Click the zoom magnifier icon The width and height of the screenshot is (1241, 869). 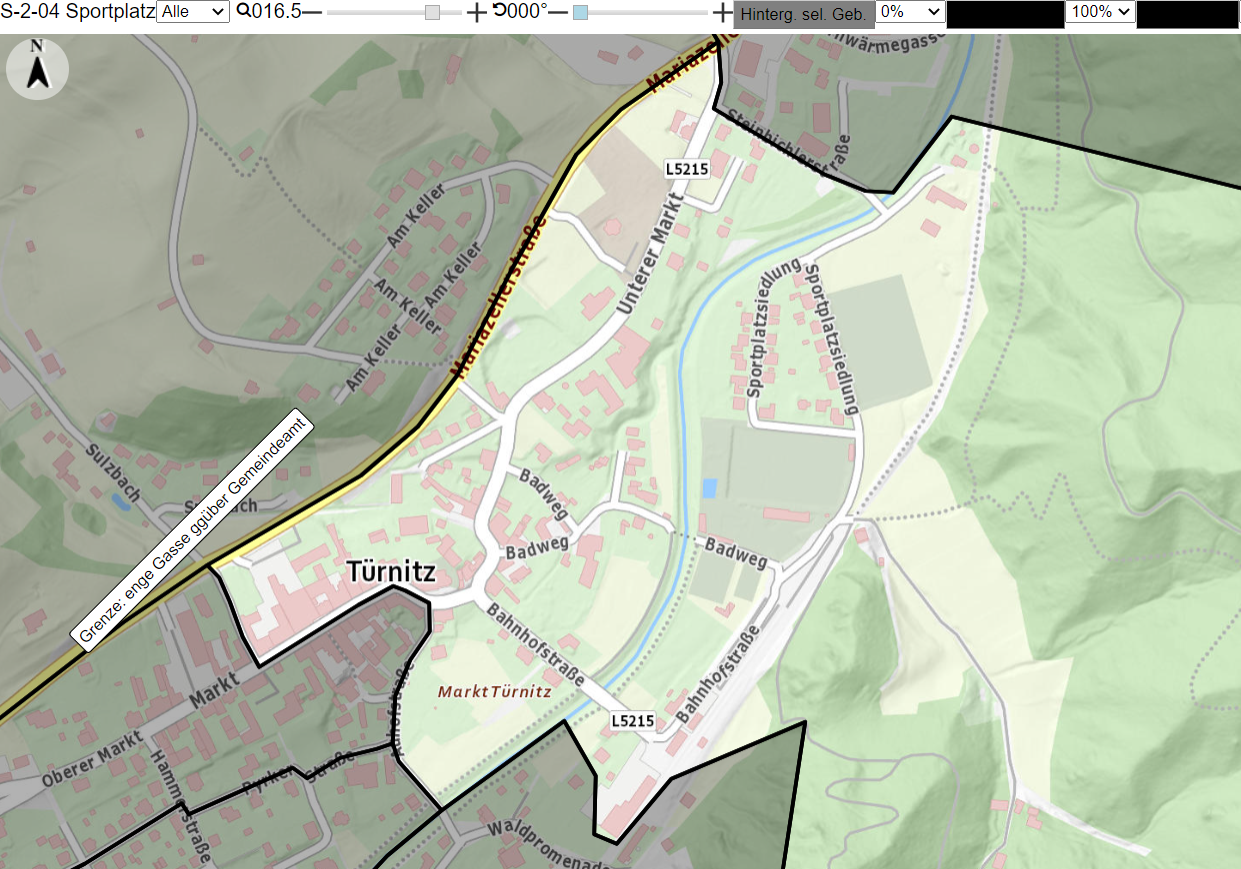pos(242,12)
